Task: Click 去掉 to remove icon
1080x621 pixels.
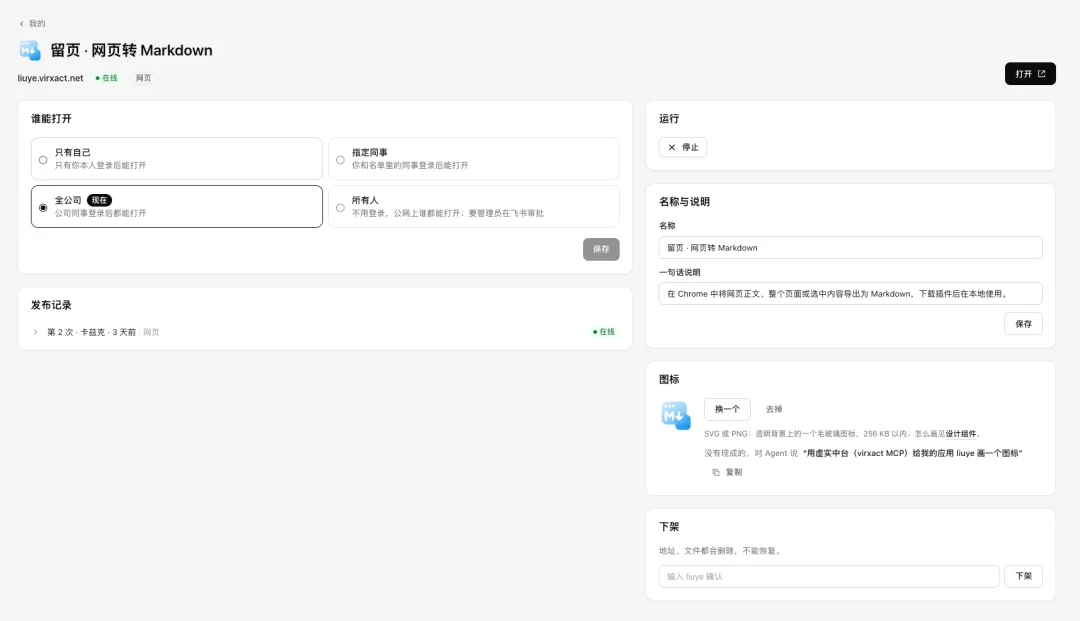Action: (774, 409)
